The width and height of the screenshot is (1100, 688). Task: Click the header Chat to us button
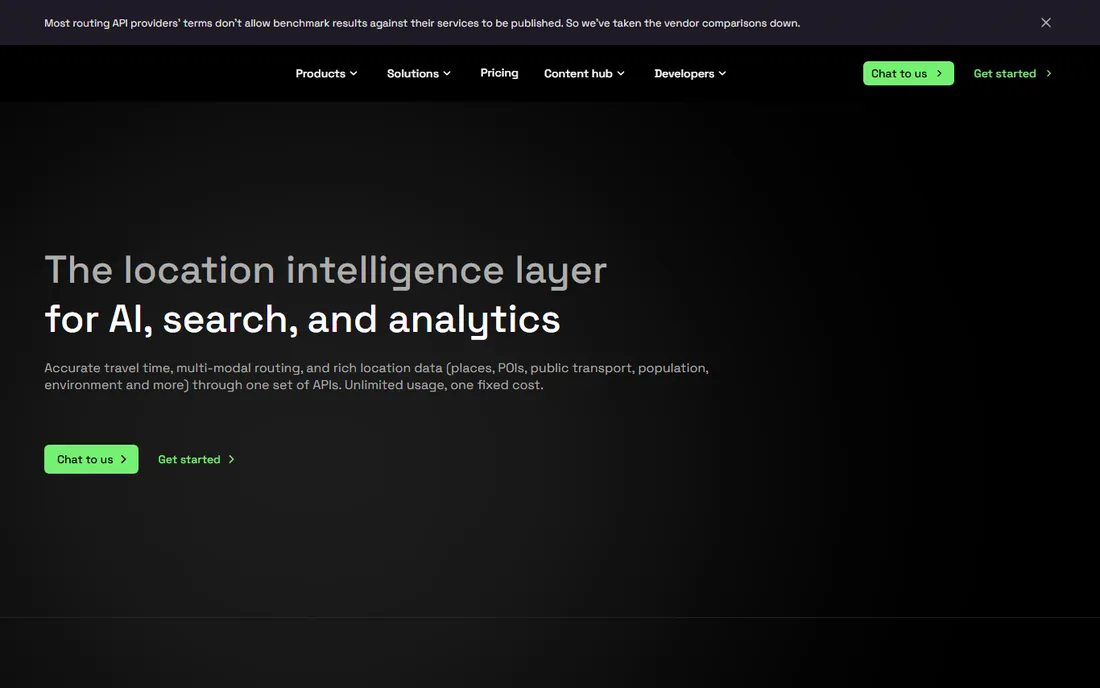[x=908, y=74]
